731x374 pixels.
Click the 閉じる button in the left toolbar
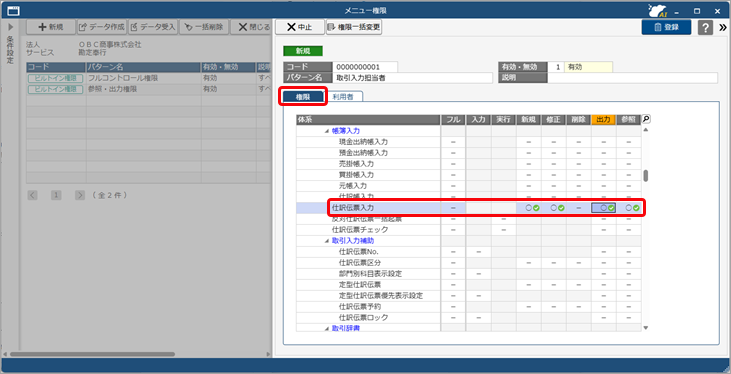(252, 27)
